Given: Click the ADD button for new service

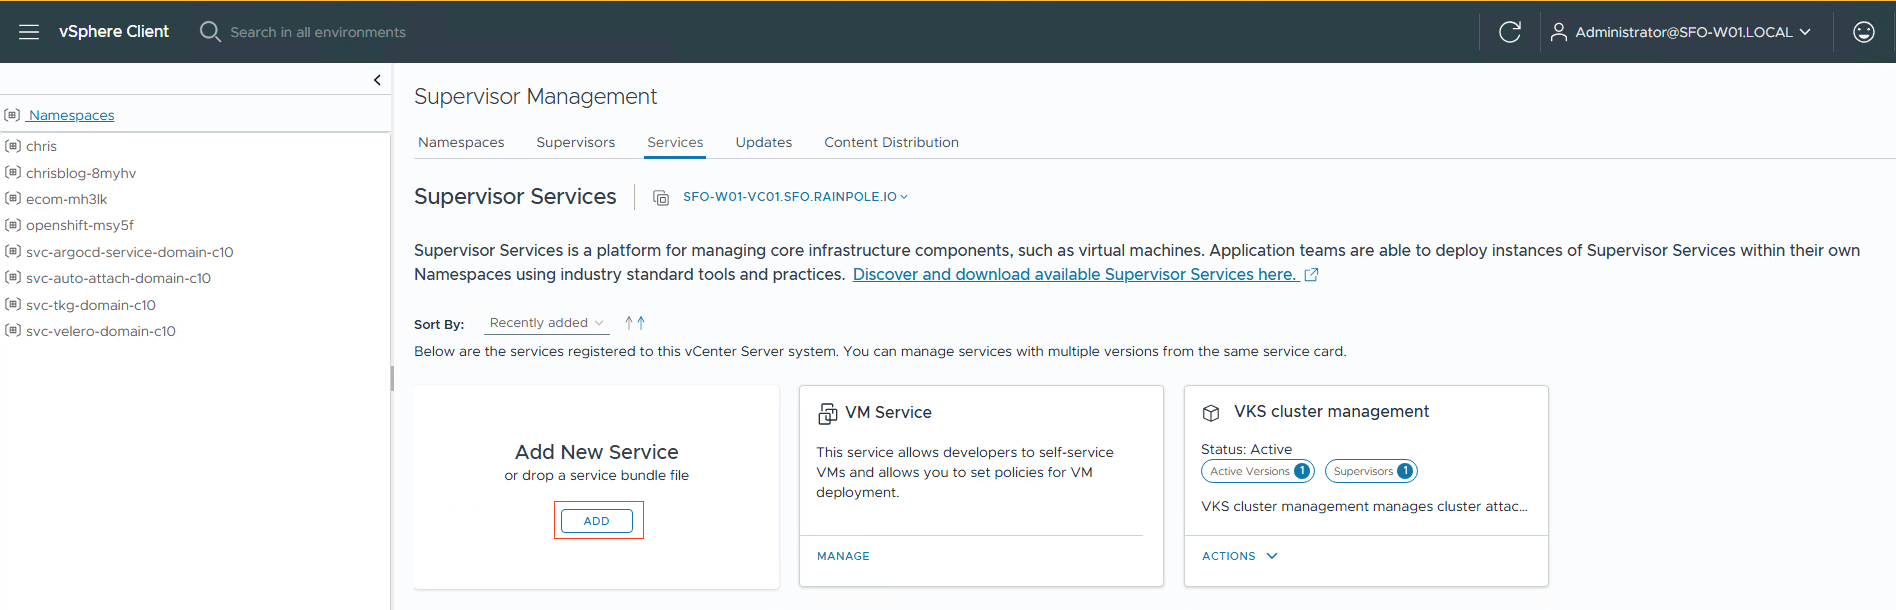Looking at the screenshot, I should click(x=597, y=521).
